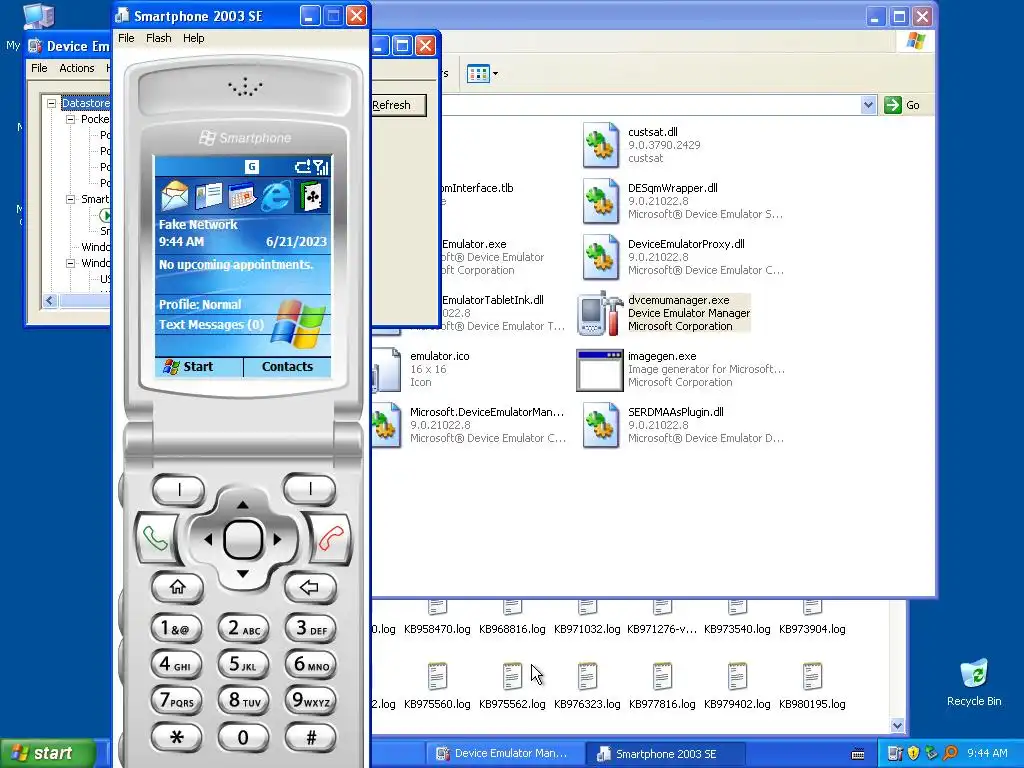The image size is (1024, 768).
Task: Tap the Contacts card icon on phone screen
Action: (x=208, y=196)
